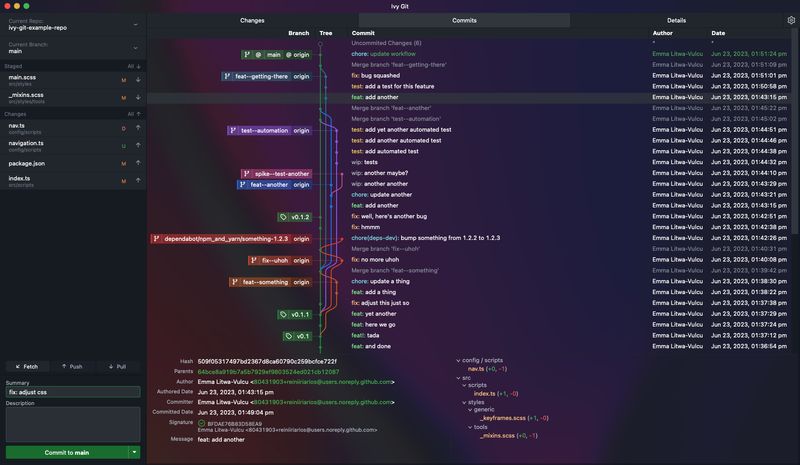
Task: Select commit 'chore(deps-dev): bump something' row
Action: coord(469,238)
